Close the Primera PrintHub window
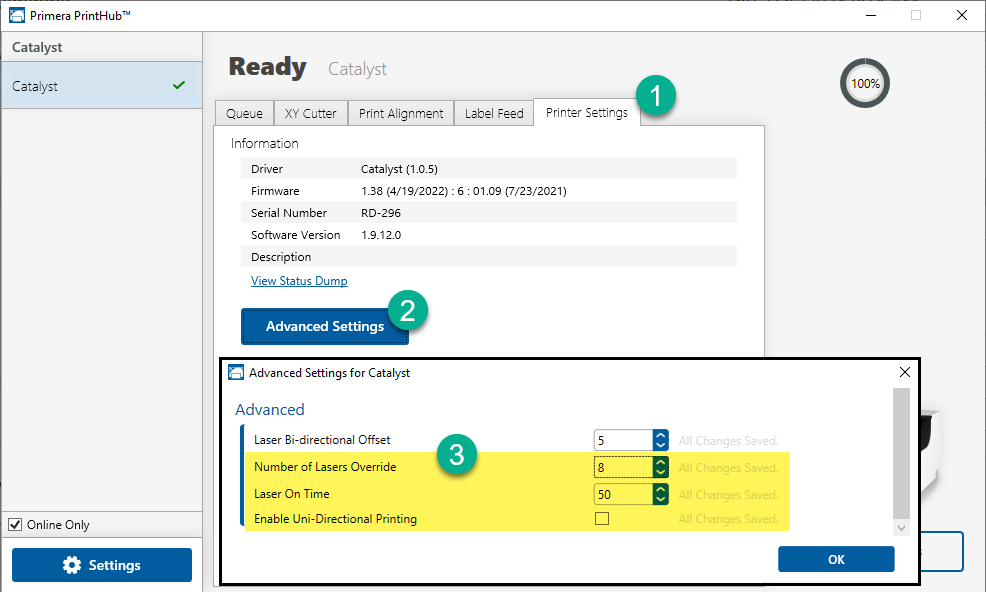The width and height of the screenshot is (986, 592). [x=961, y=15]
